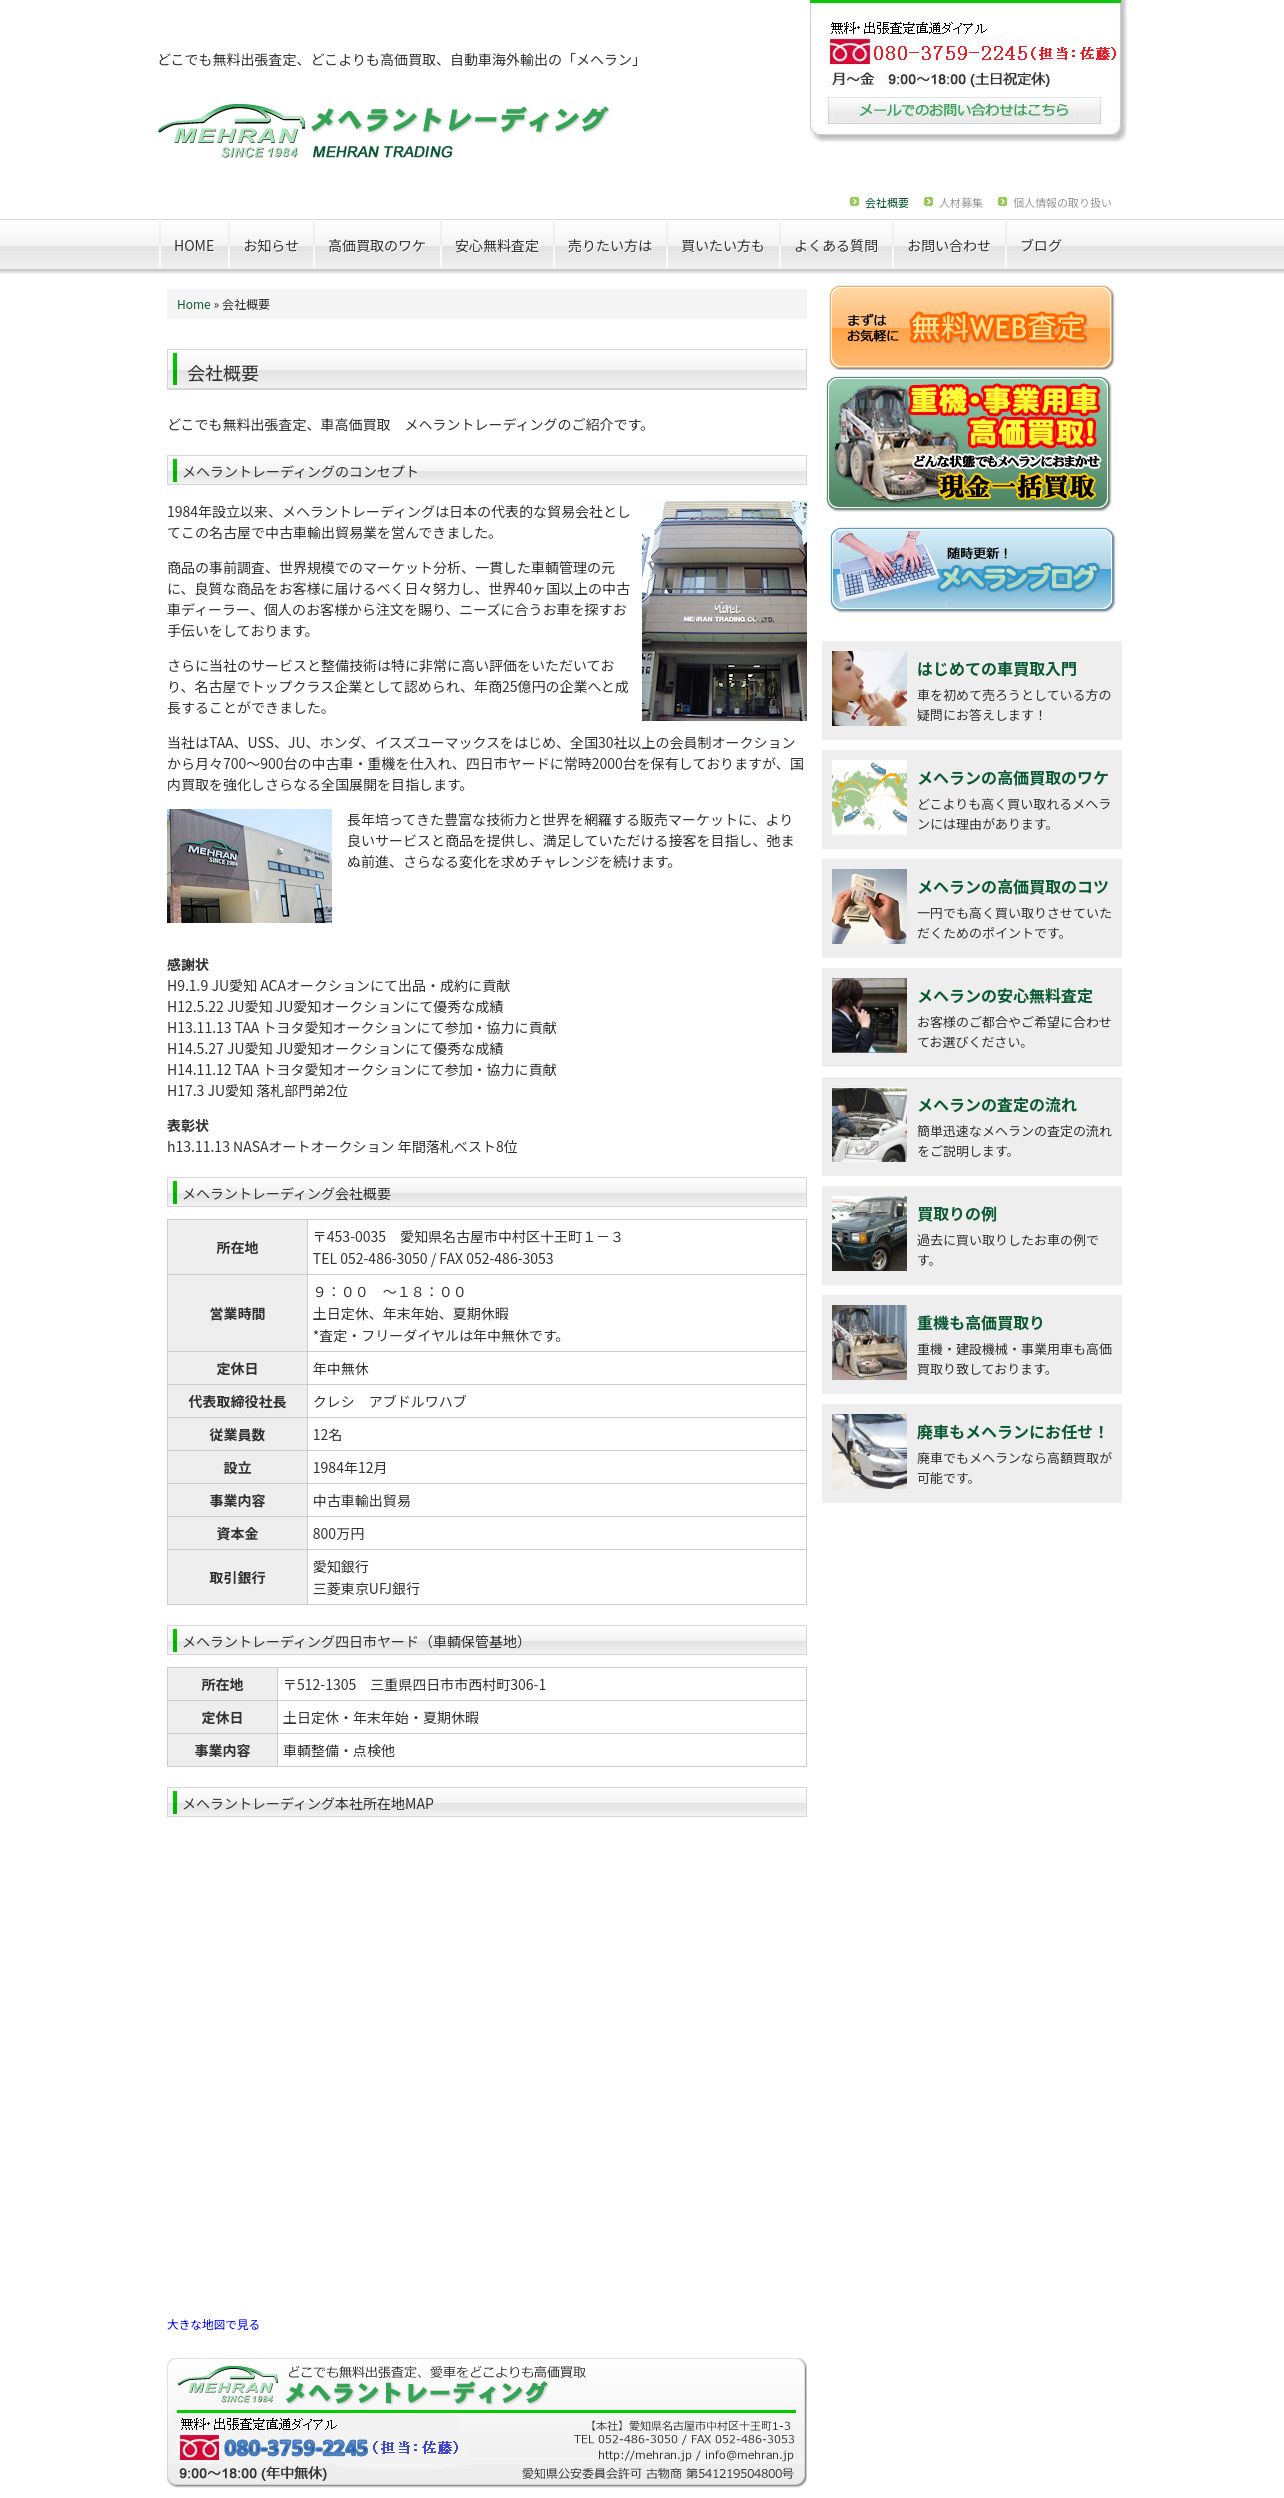Click the Mehran office building photo
Screen dimensions: 1284x2498
724,611
